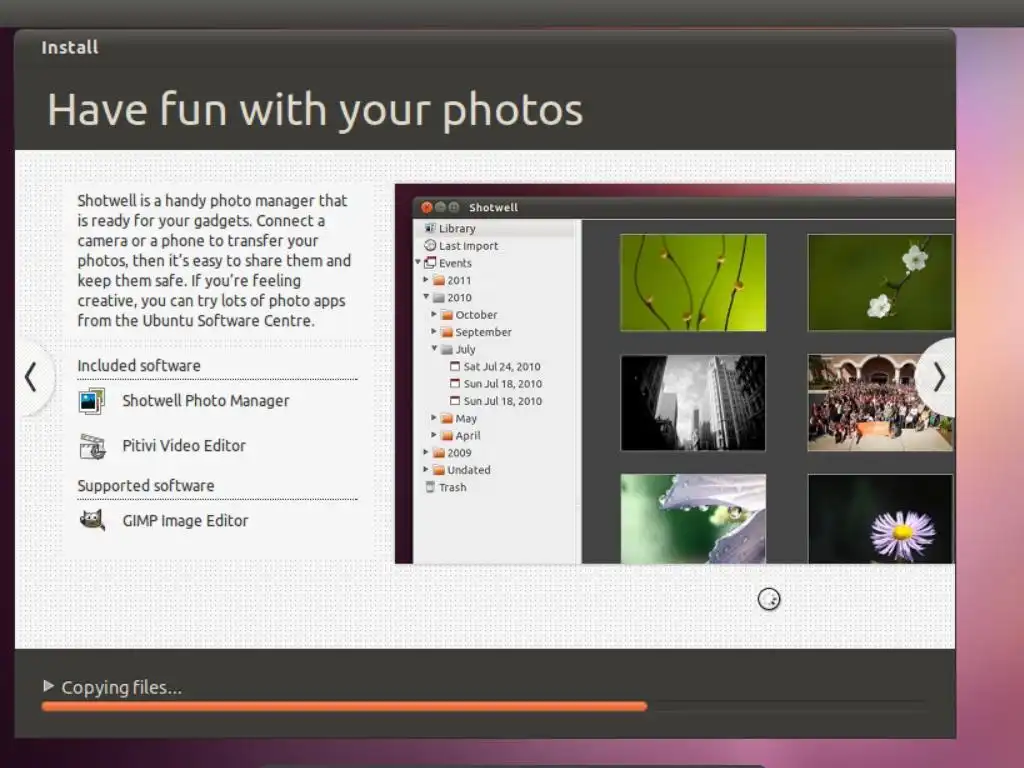Select the Shotwell Photo Manager label
Viewport: 1024px width, 768px height.
(x=206, y=401)
